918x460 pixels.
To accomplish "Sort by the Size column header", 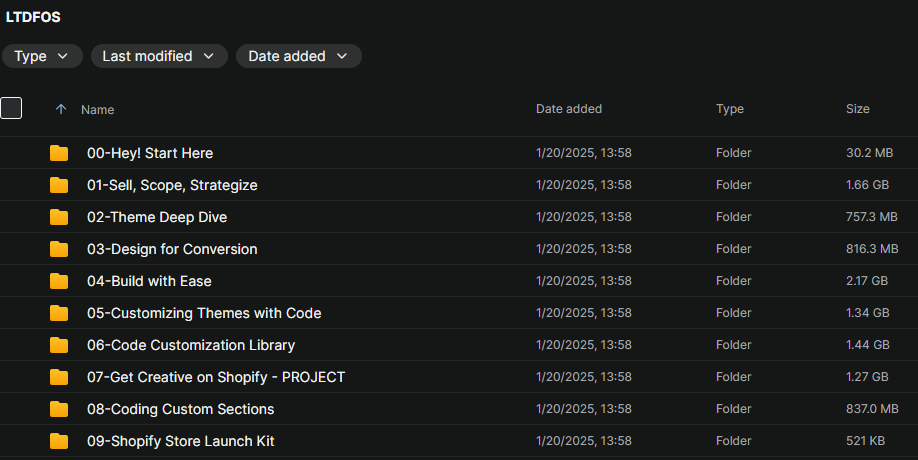I will point(857,108).
